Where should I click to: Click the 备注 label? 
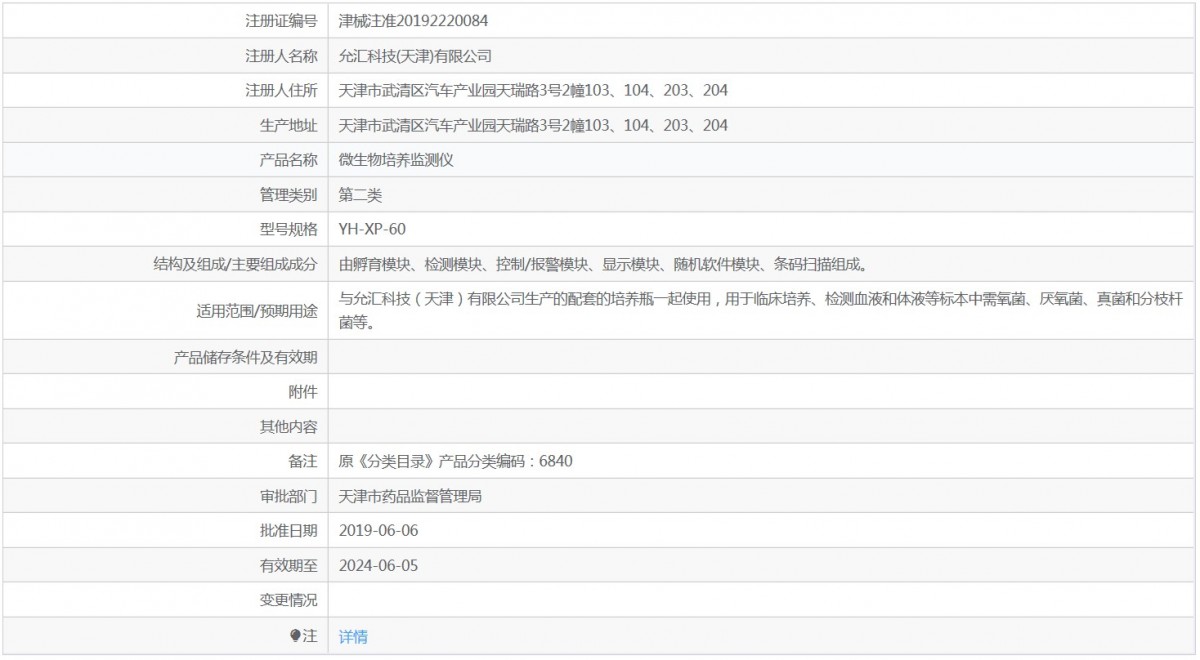pos(303,461)
